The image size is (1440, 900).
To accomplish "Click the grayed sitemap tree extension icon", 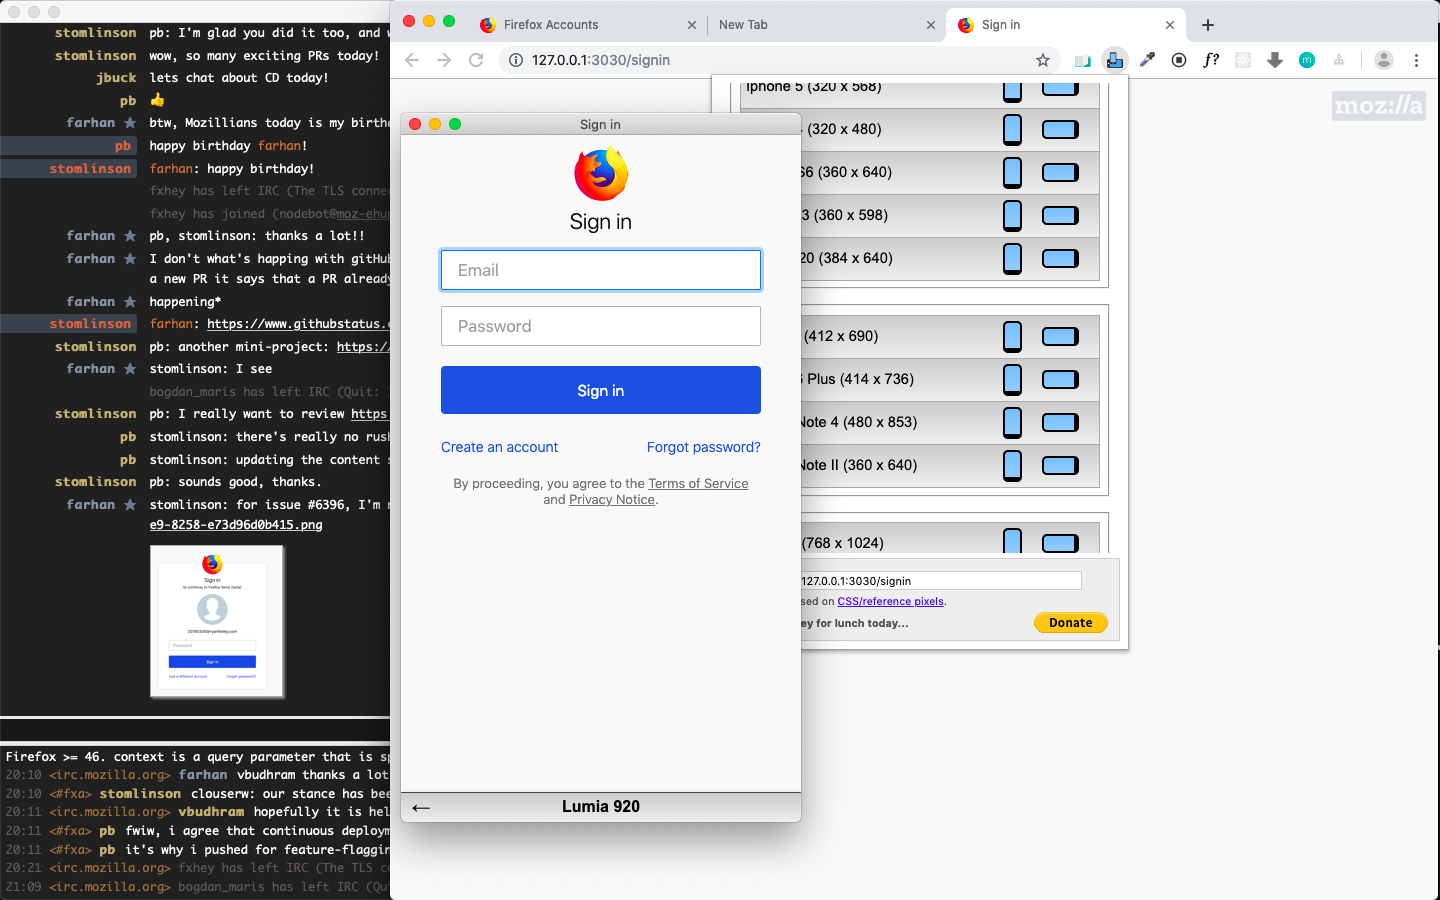I will [x=1339, y=60].
